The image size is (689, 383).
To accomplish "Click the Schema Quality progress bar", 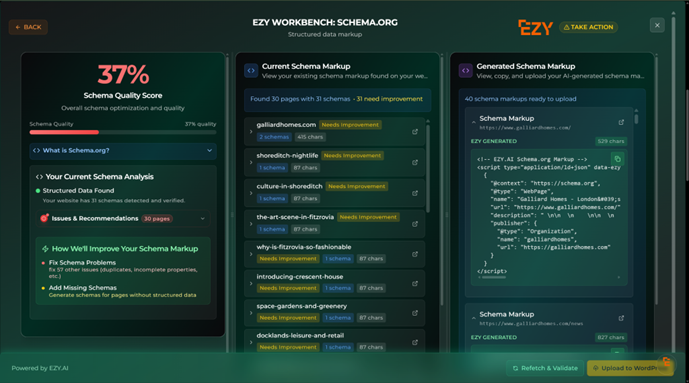I will click(123, 132).
